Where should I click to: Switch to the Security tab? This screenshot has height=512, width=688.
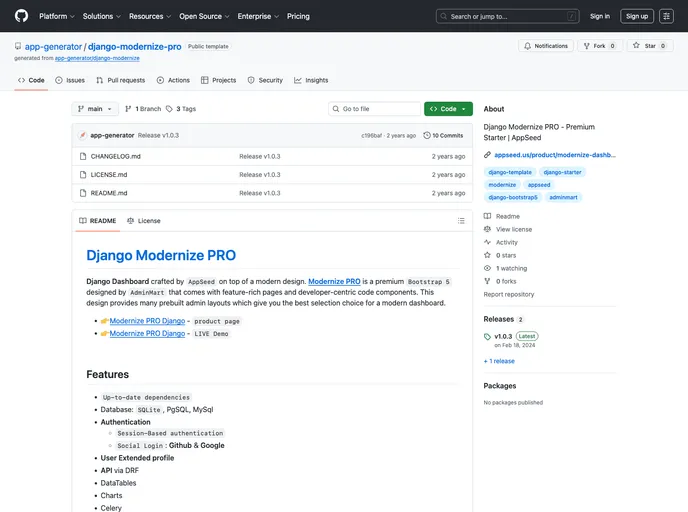coord(265,80)
